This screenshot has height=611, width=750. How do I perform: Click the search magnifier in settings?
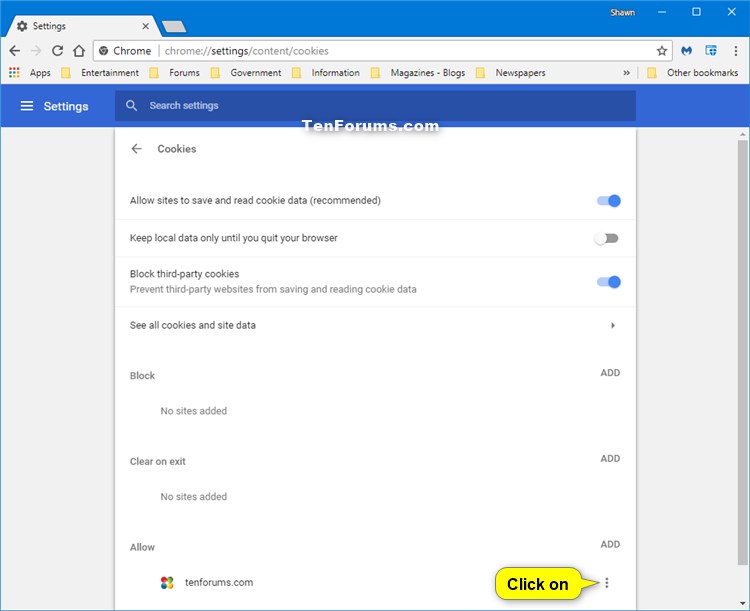pos(132,106)
